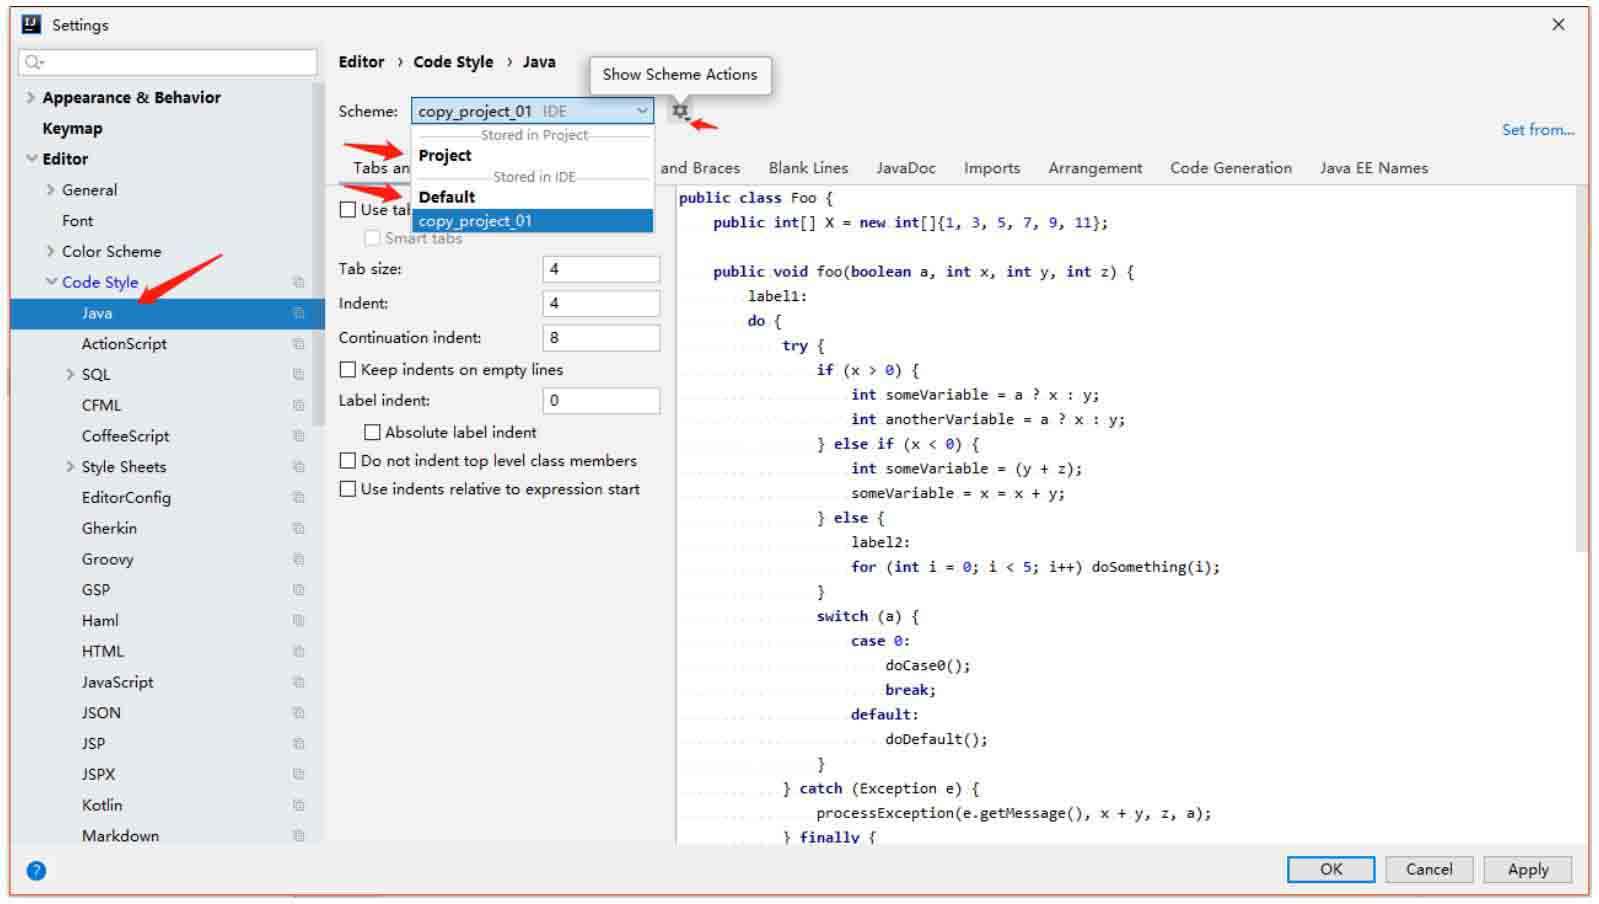Click the help question mark icon
This screenshot has width=1599, height=904.
[36, 870]
